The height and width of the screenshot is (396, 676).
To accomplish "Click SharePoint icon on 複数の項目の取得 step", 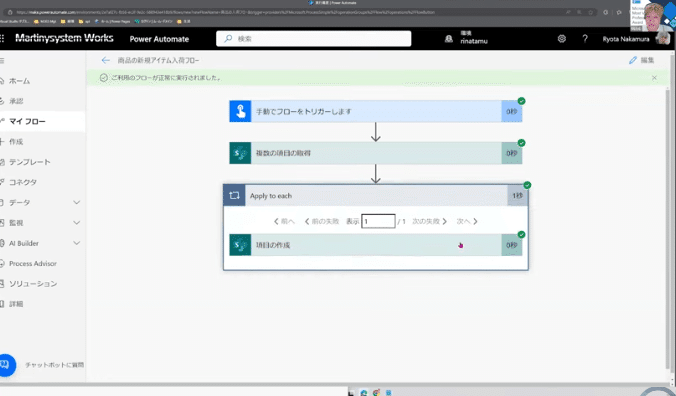I will click(x=240, y=153).
